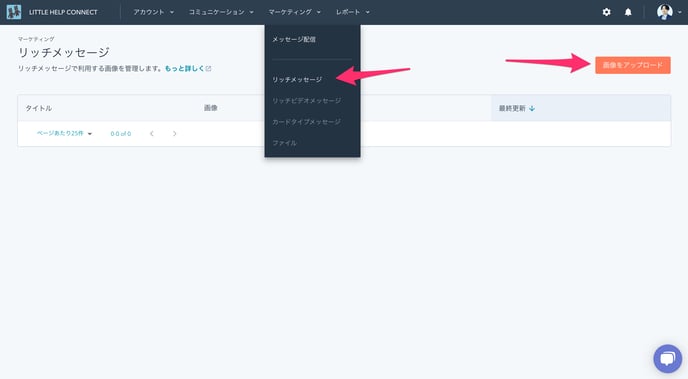Click the 画像をアップロード button

[633, 65]
